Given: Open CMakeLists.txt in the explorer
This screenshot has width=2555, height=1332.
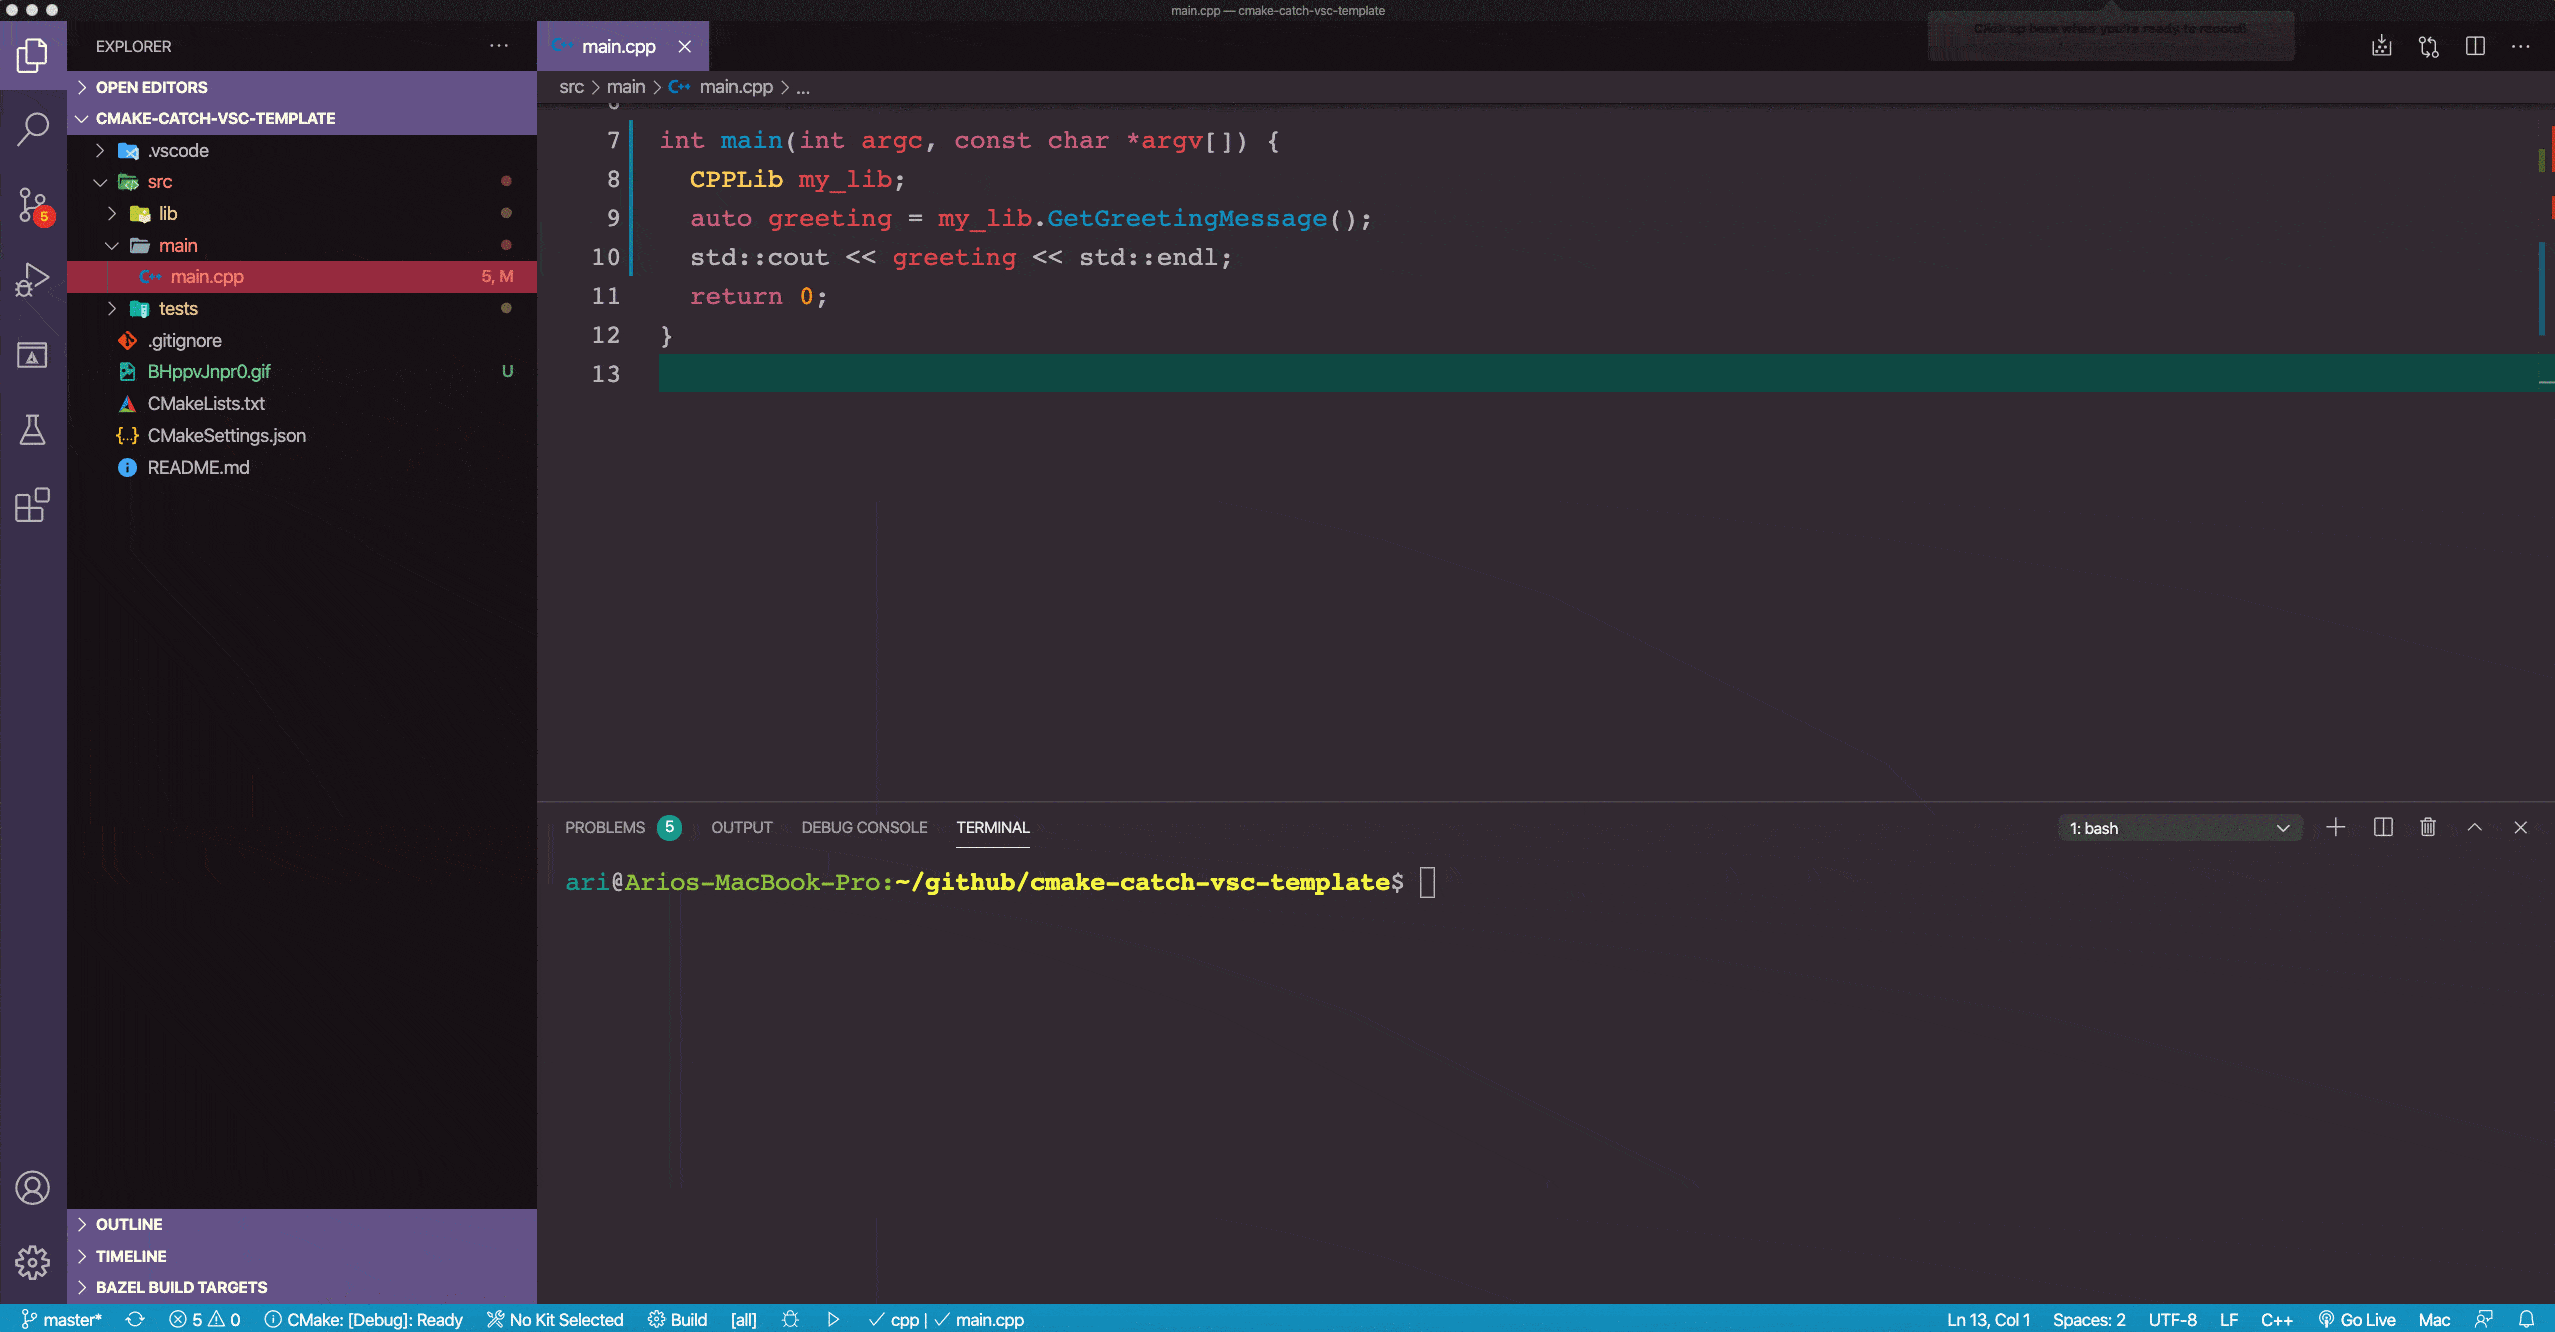Looking at the screenshot, I should (206, 404).
